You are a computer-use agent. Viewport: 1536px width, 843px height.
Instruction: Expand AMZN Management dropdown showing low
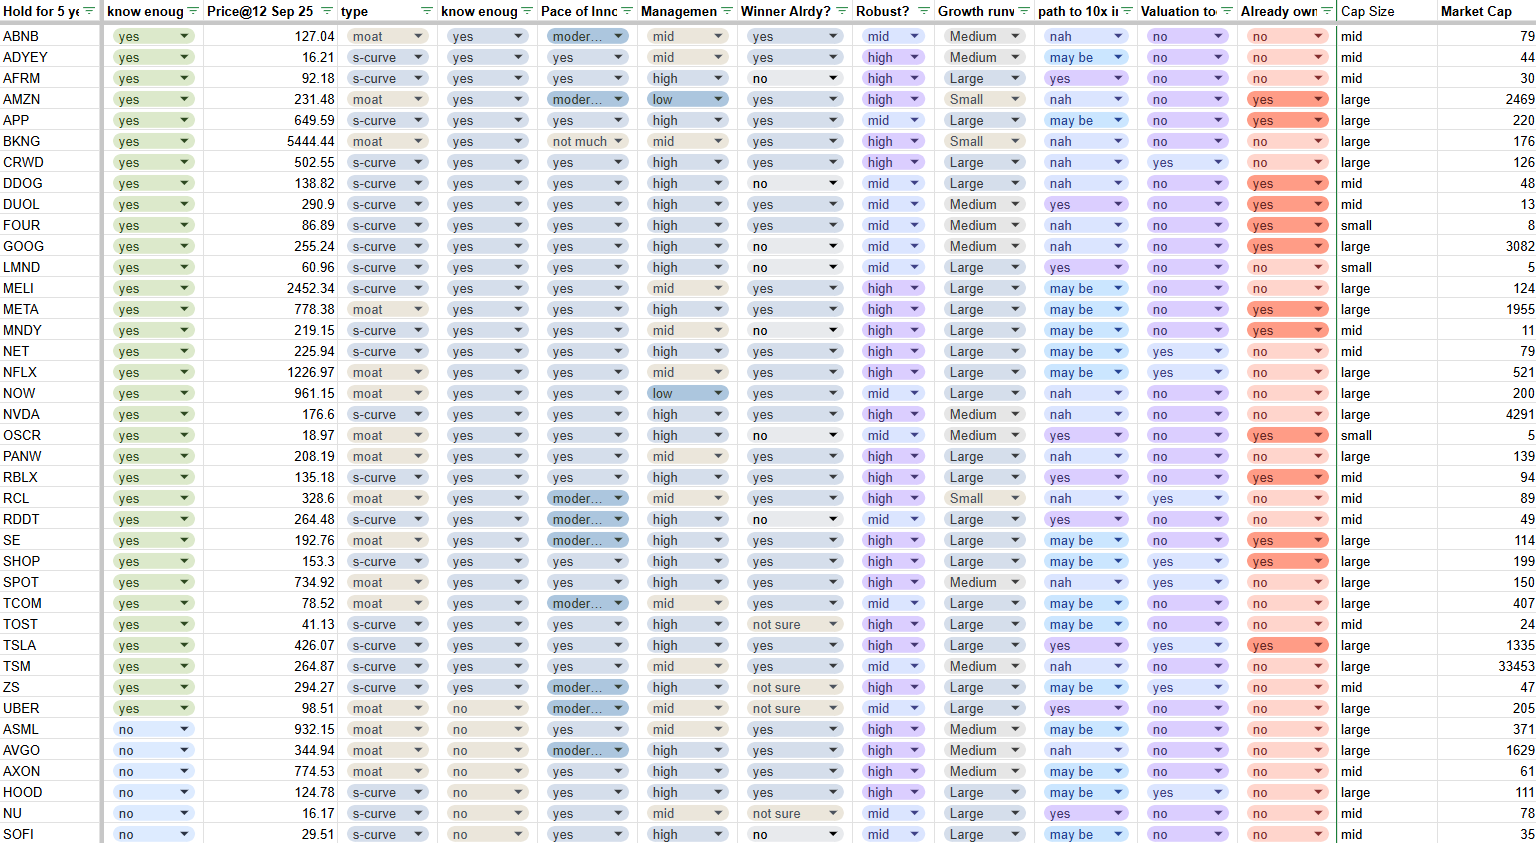[x=718, y=99]
